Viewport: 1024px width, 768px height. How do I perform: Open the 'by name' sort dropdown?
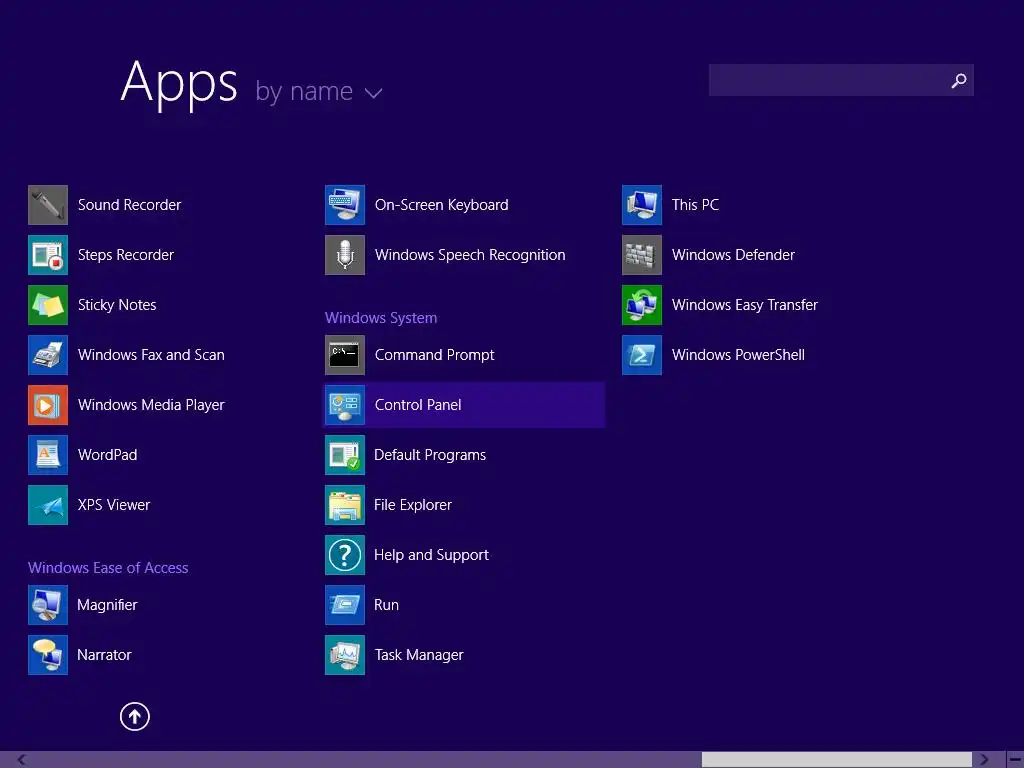click(319, 91)
